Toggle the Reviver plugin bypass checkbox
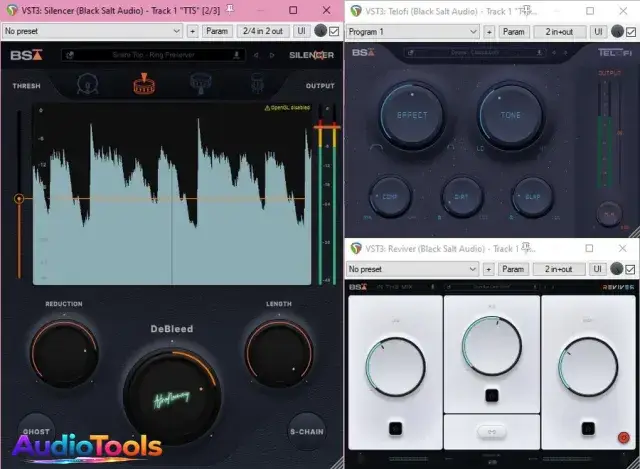The height and width of the screenshot is (469, 640). pyautogui.click(x=630, y=269)
